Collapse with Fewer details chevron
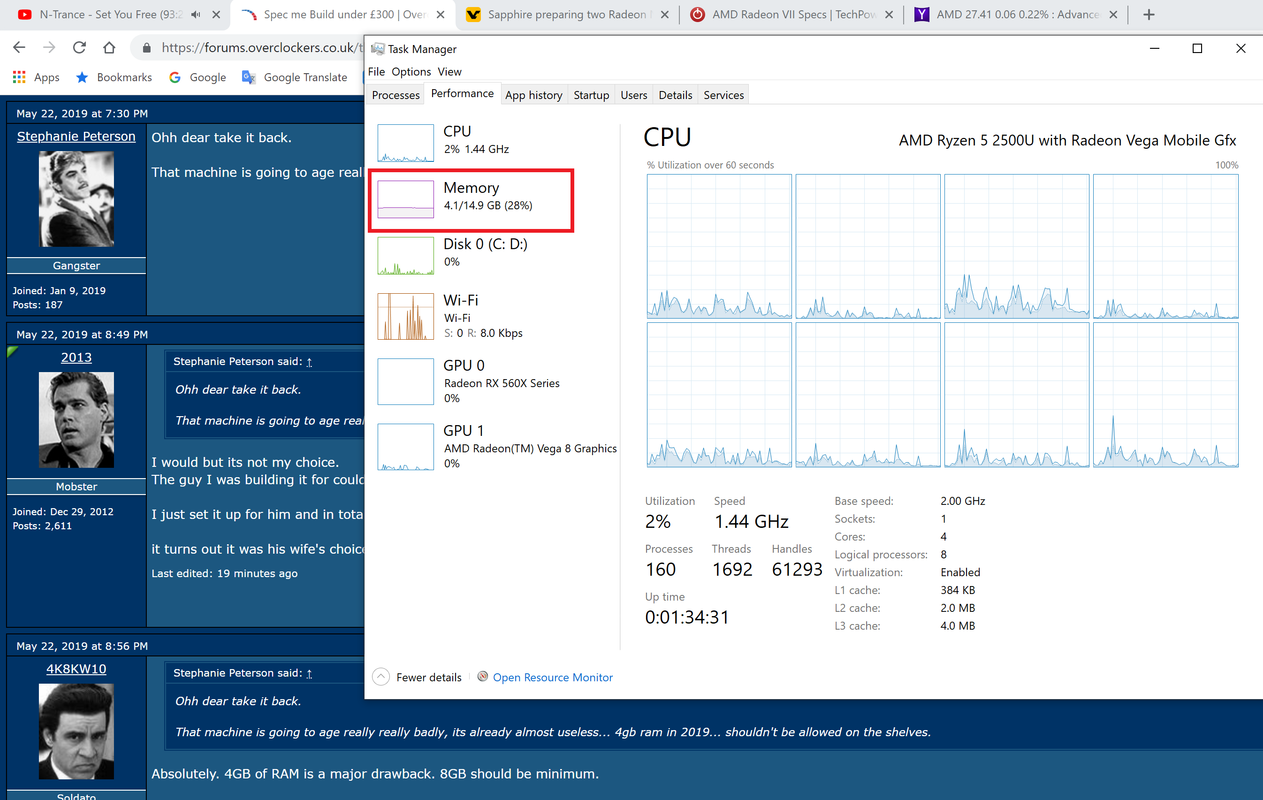The image size is (1263, 800). click(x=381, y=677)
